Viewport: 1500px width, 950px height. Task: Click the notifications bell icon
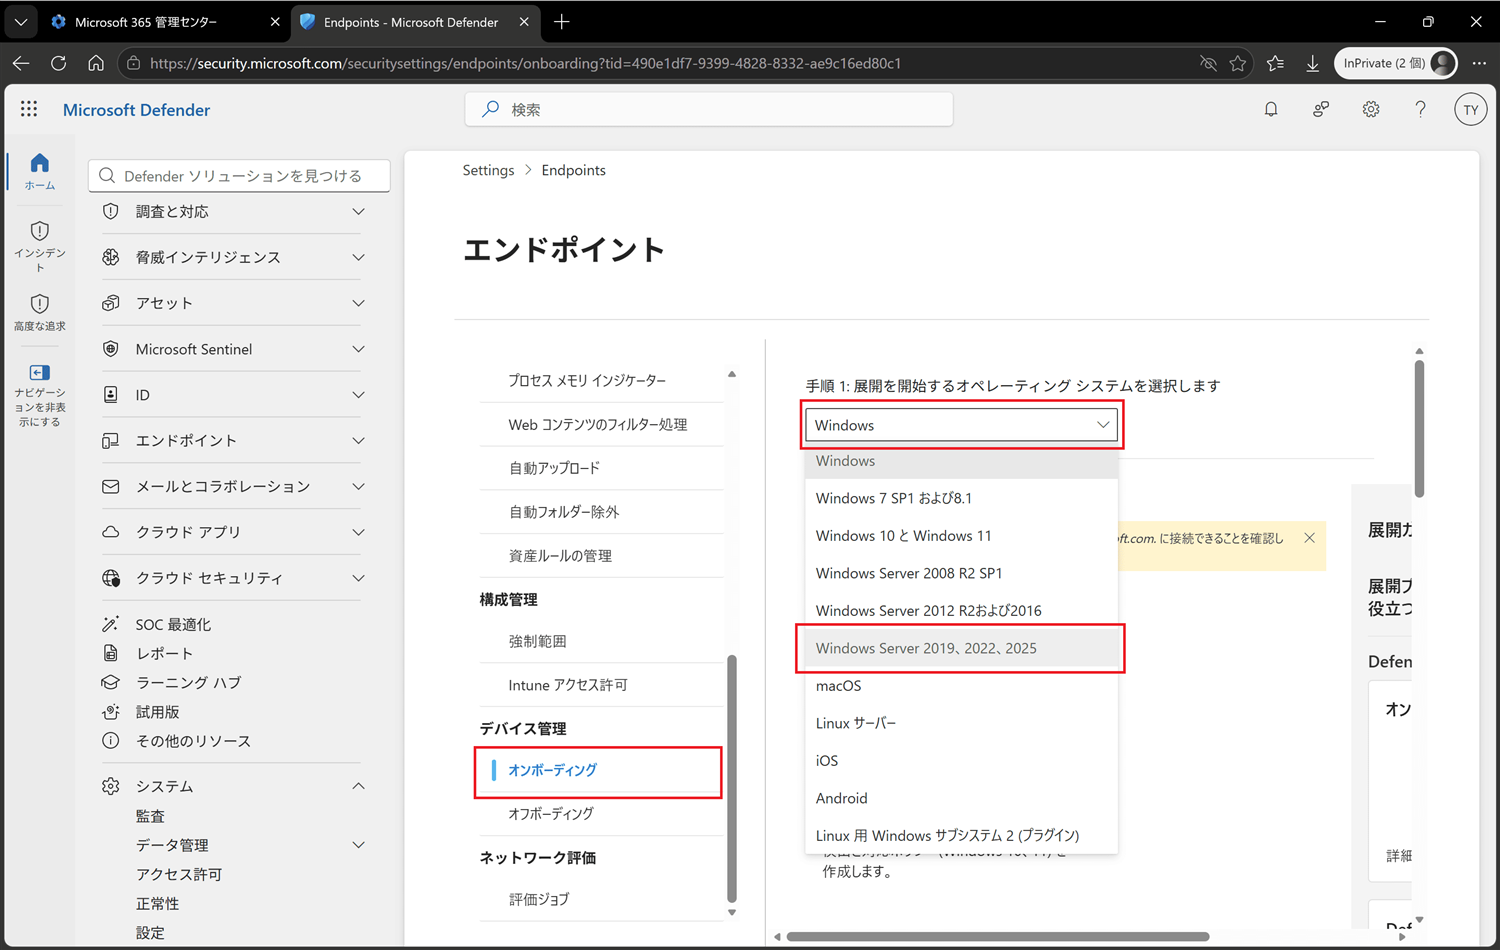[1271, 109]
